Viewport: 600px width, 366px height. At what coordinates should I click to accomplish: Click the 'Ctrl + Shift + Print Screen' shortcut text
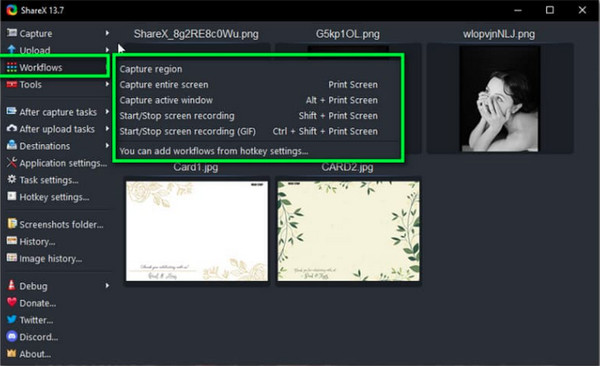click(x=325, y=131)
